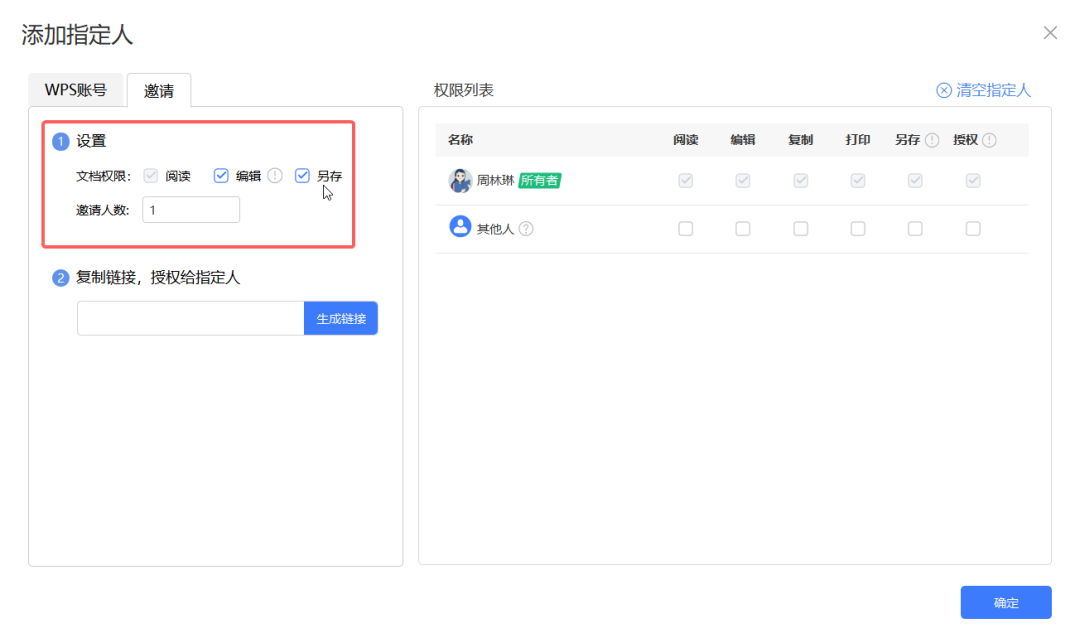This screenshot has height=638, width=1080.
Task: Disable the 编辑 document permission checkbox
Action: tap(221, 175)
